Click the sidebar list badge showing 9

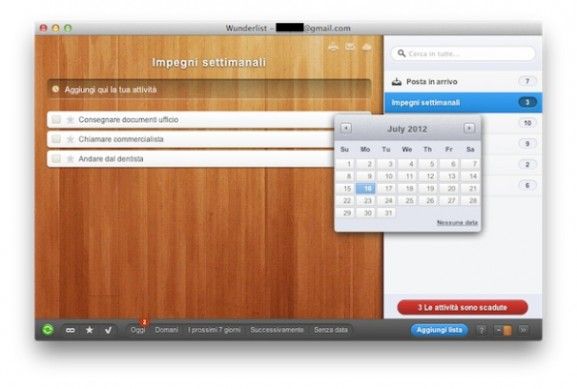(527, 144)
